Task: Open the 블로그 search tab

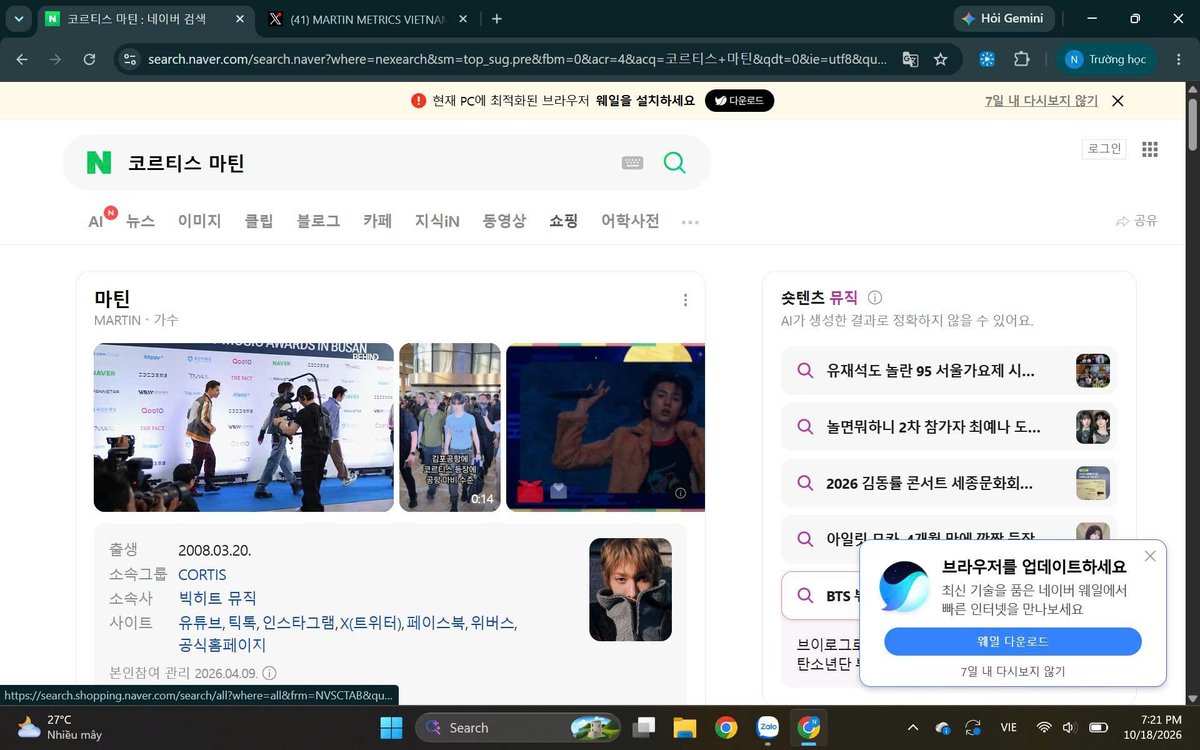Action: point(318,221)
